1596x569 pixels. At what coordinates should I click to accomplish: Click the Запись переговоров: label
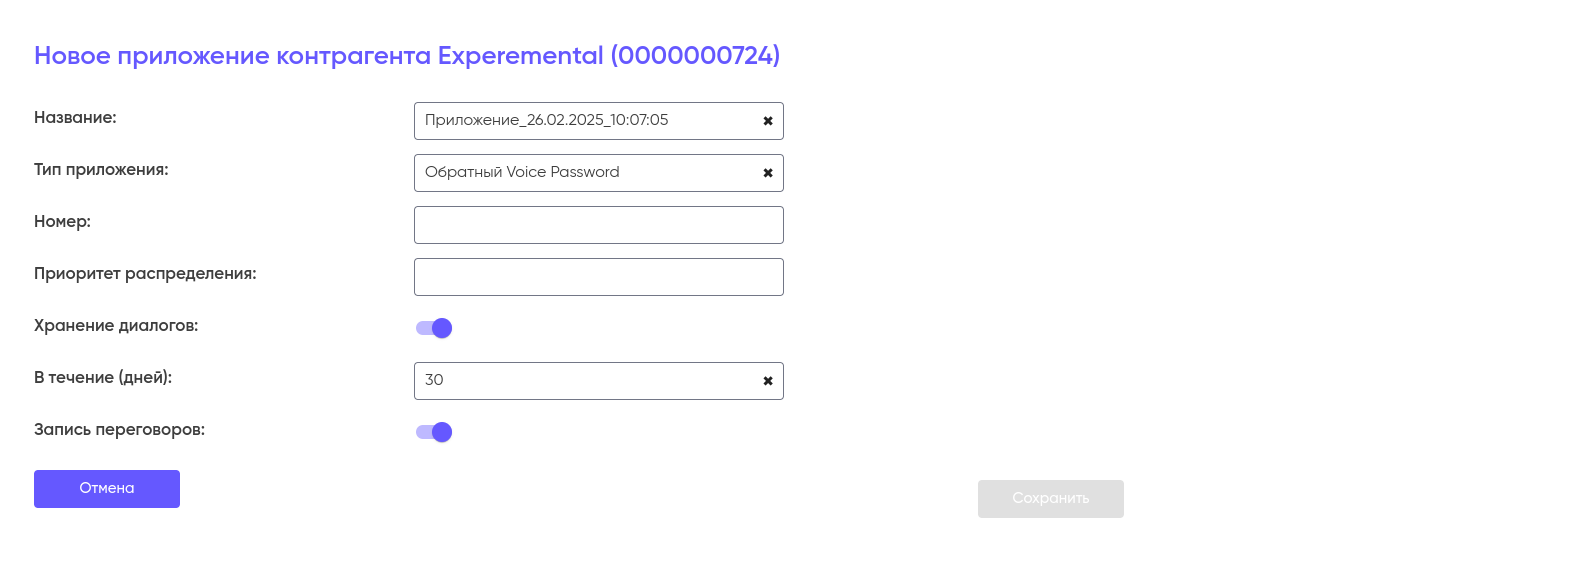pyautogui.click(x=119, y=430)
